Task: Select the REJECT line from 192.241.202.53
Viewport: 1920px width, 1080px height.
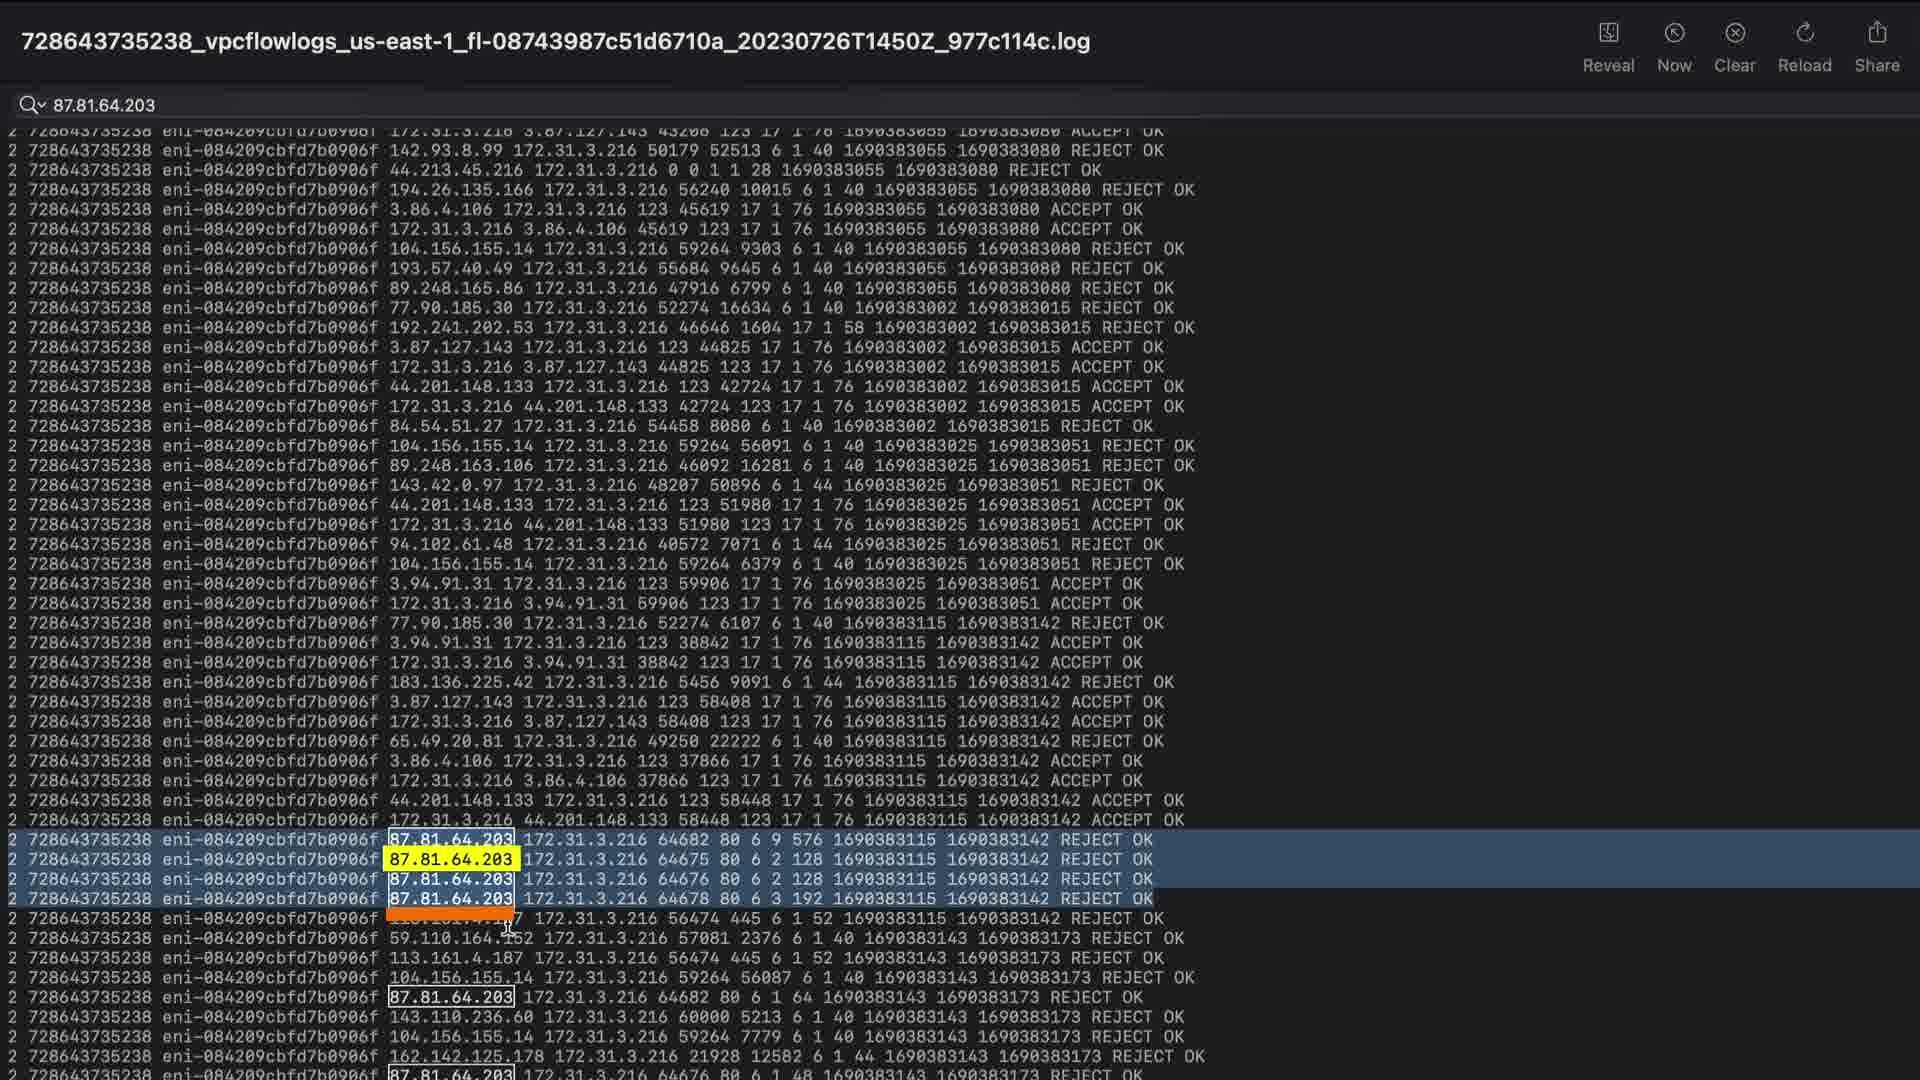Action: pos(461,328)
